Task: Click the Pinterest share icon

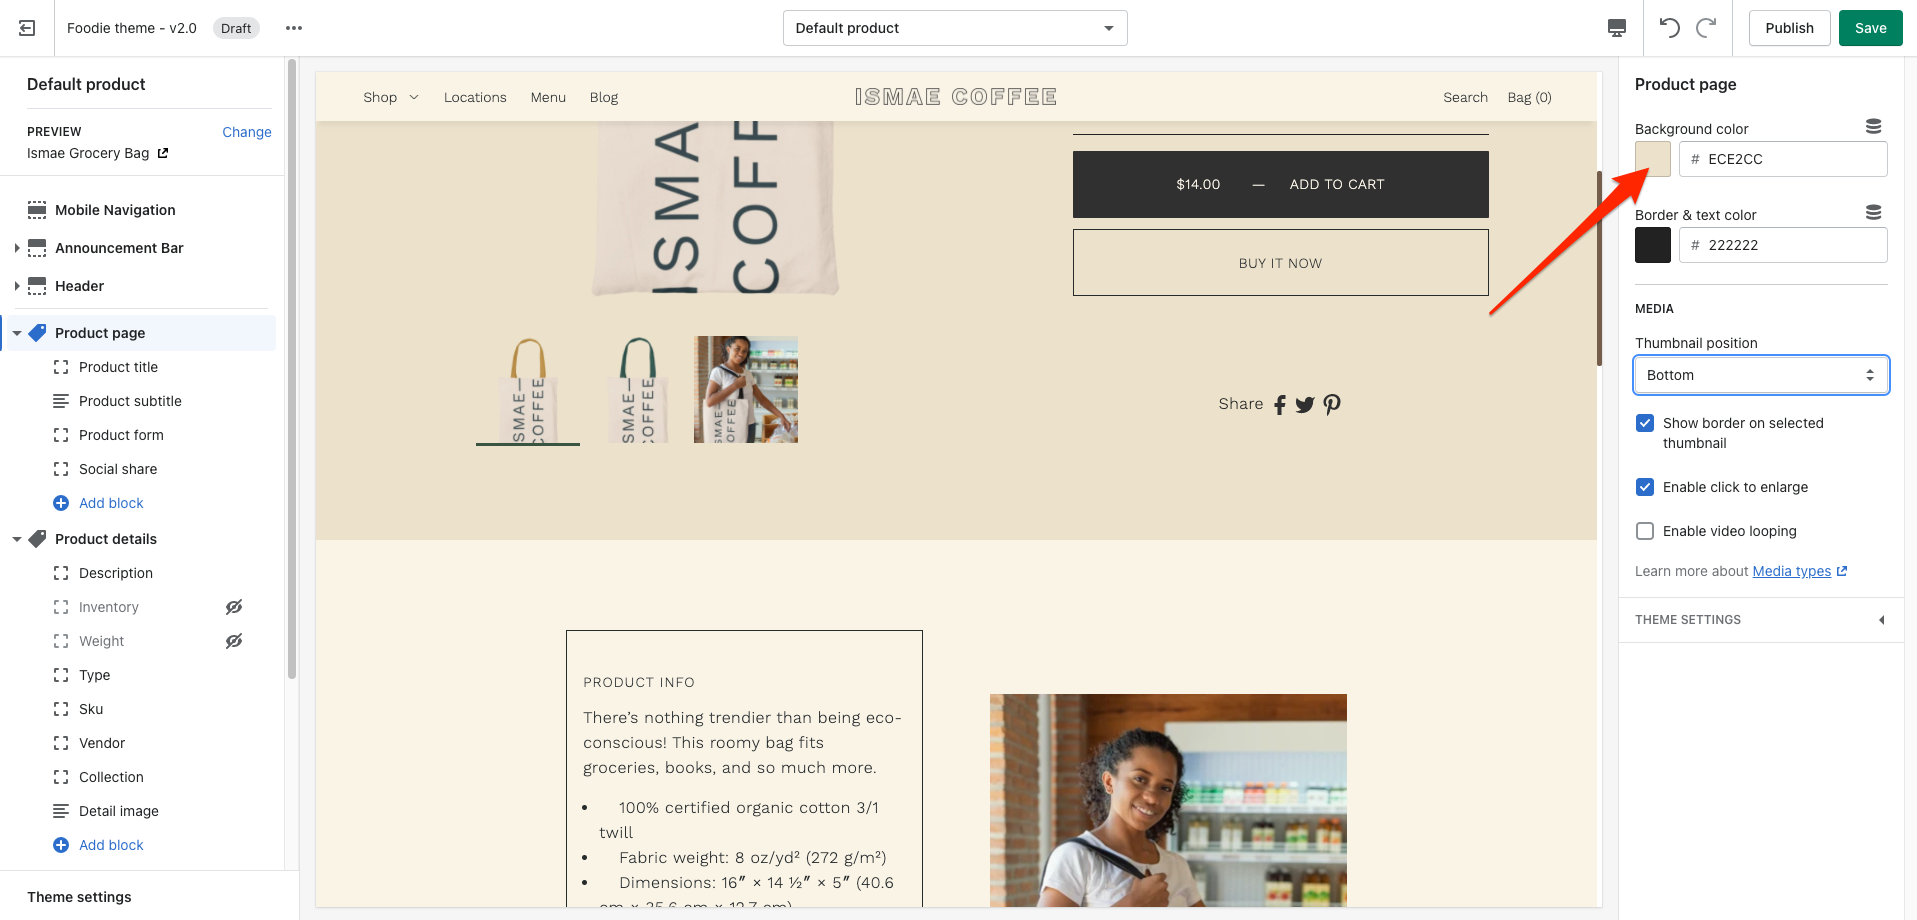Action: click(1332, 404)
